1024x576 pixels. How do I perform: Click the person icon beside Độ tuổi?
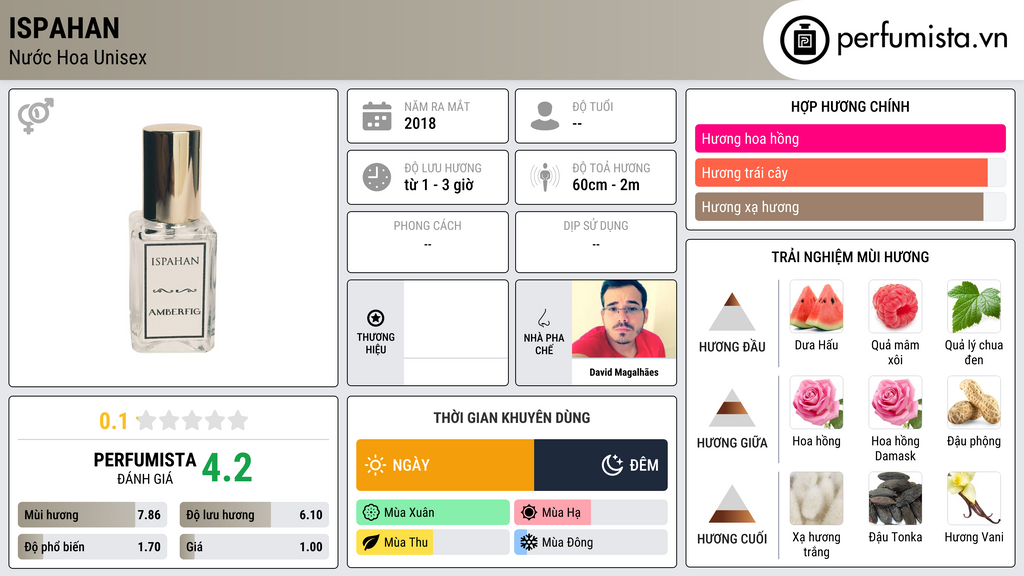click(545, 116)
